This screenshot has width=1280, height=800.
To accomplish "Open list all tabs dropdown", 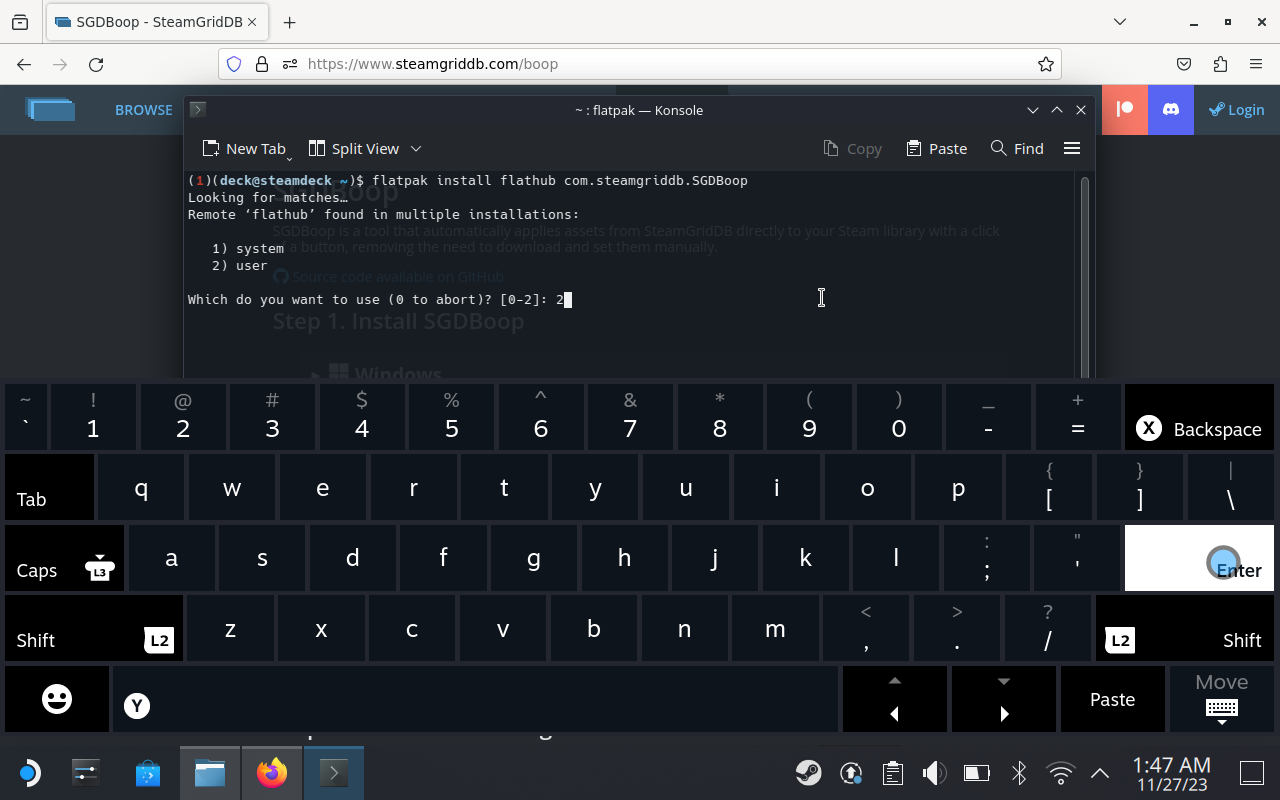I will click(x=1120, y=22).
